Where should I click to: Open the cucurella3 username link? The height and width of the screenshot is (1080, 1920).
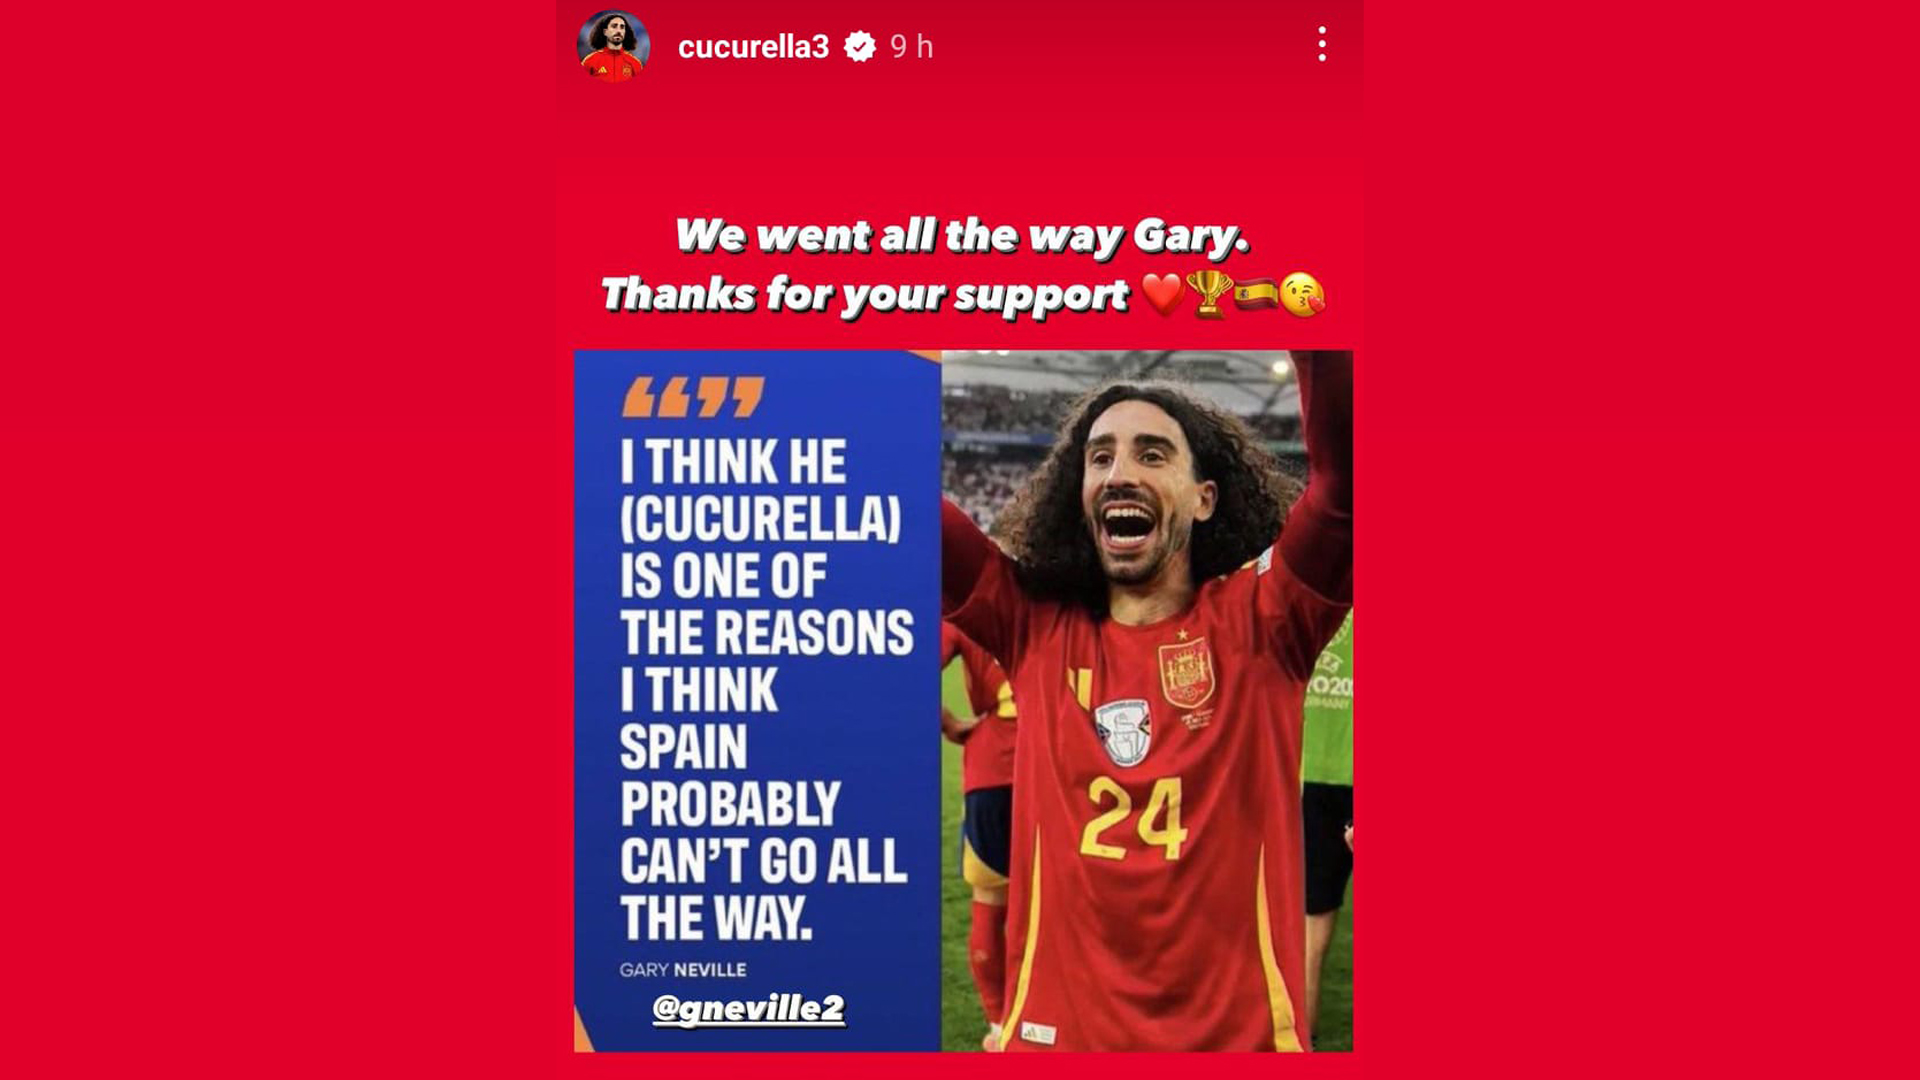(753, 47)
